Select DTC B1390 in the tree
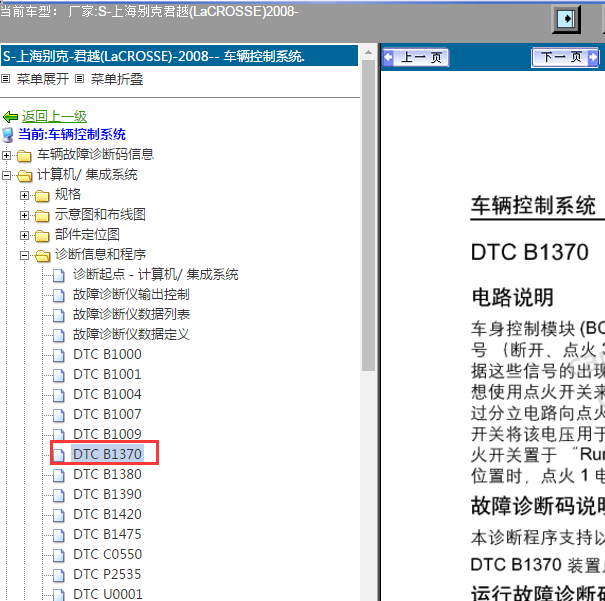Screen dimensions: 605x601 107,495
